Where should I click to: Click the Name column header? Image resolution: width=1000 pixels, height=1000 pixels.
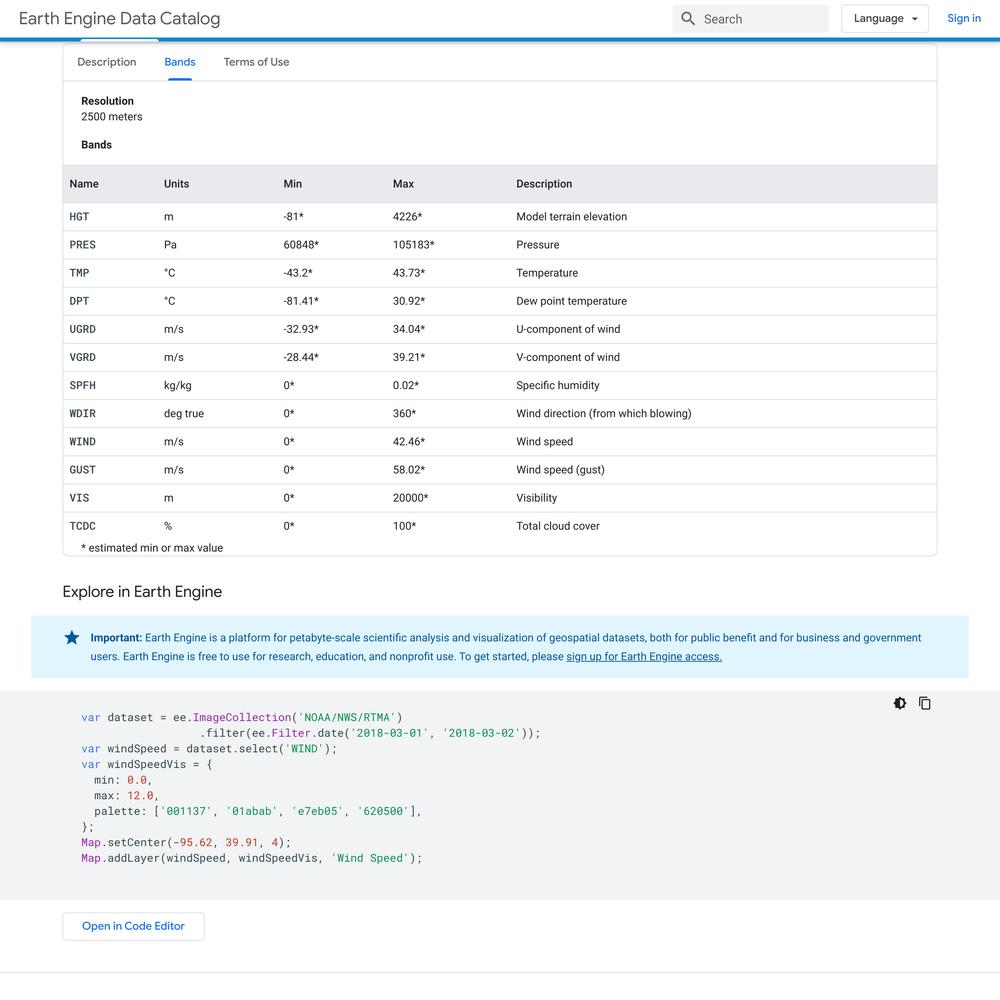coord(84,184)
